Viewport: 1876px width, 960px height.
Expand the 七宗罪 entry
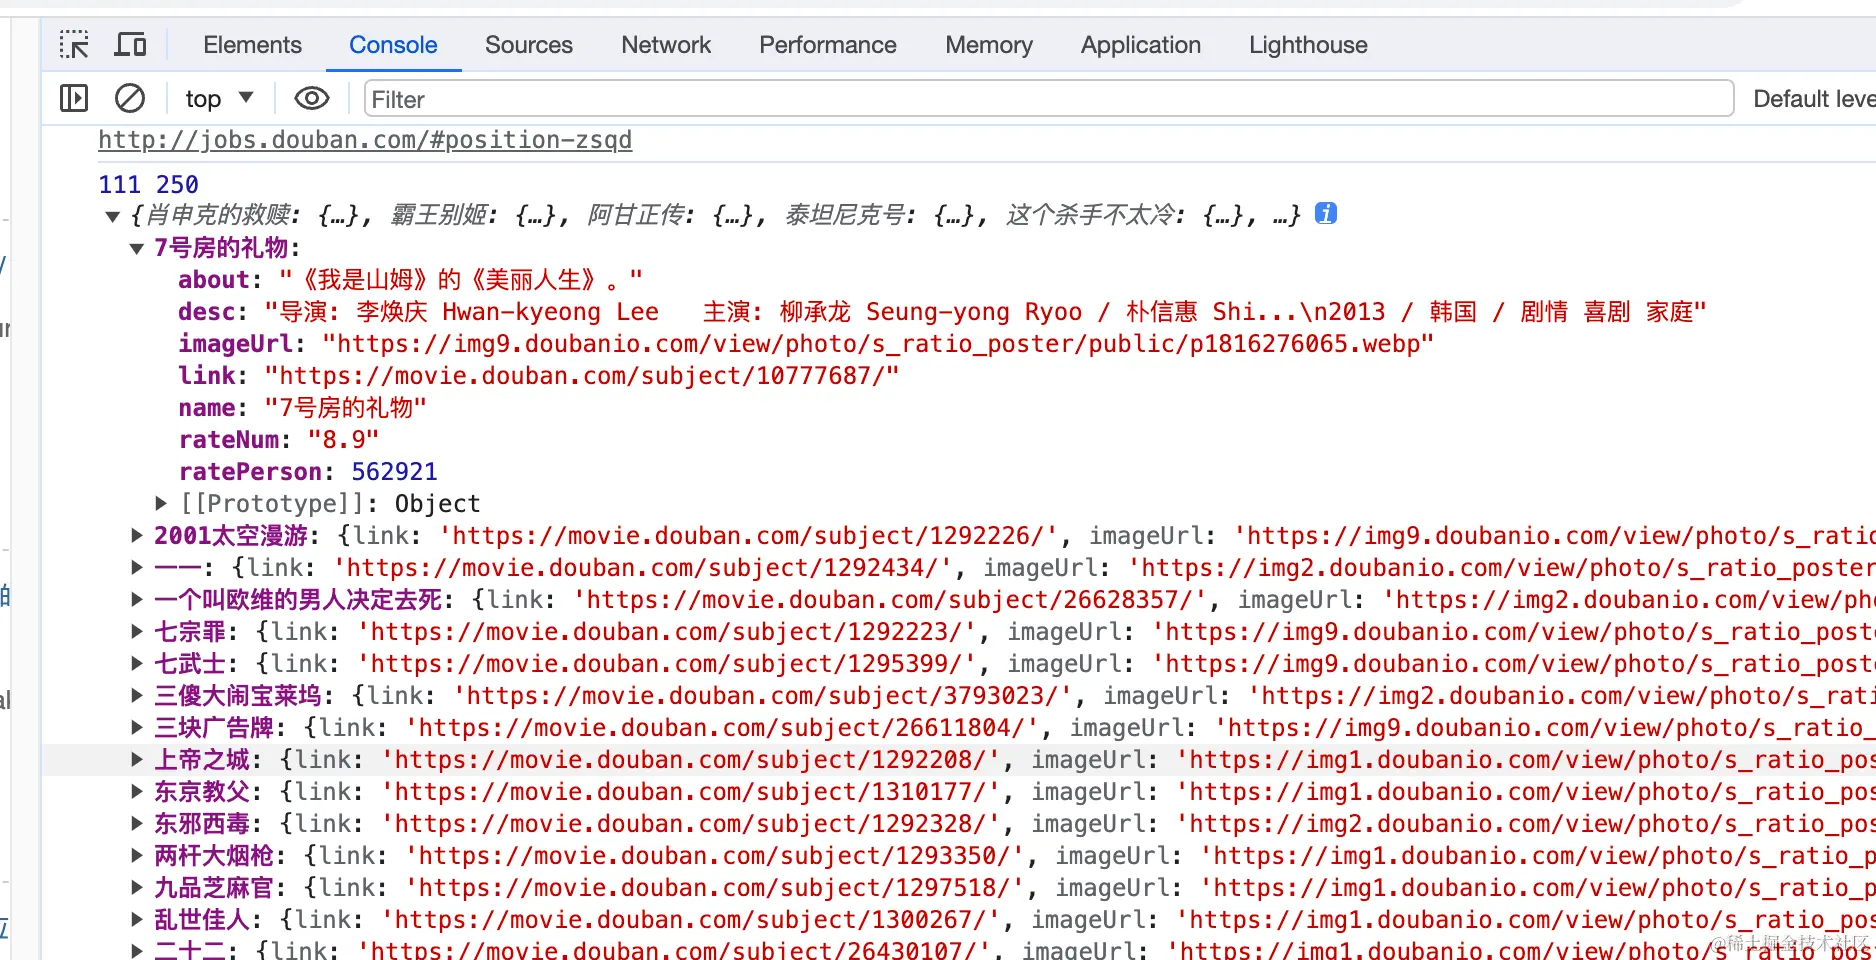click(137, 631)
